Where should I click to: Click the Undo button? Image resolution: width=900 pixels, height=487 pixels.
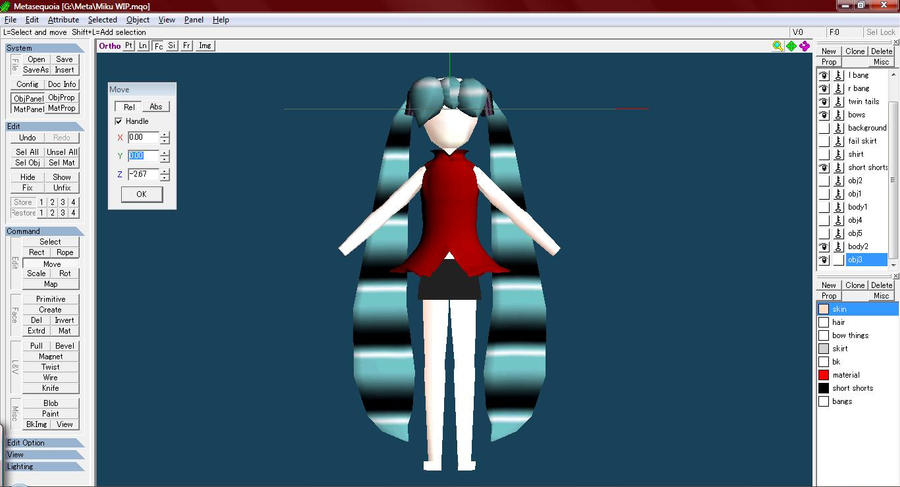point(27,138)
